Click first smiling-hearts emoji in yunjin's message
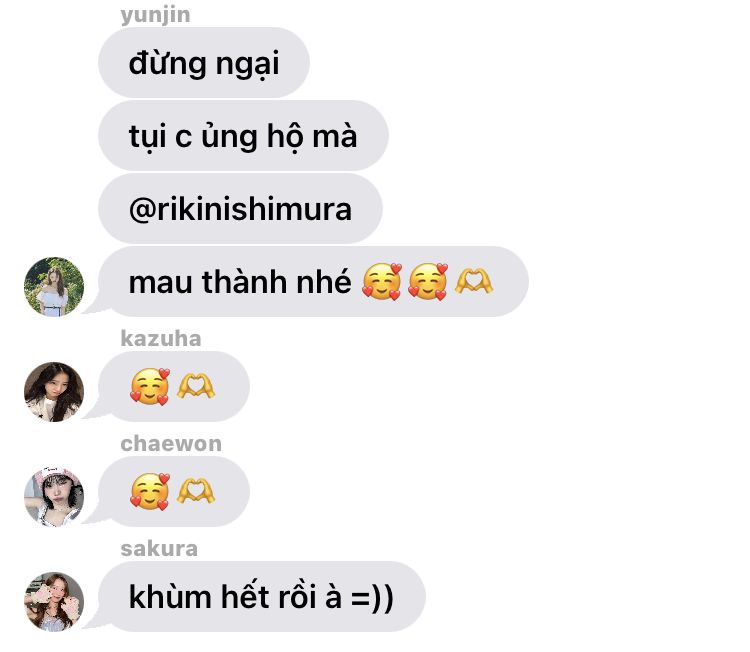This screenshot has height=652, width=750. point(381,282)
